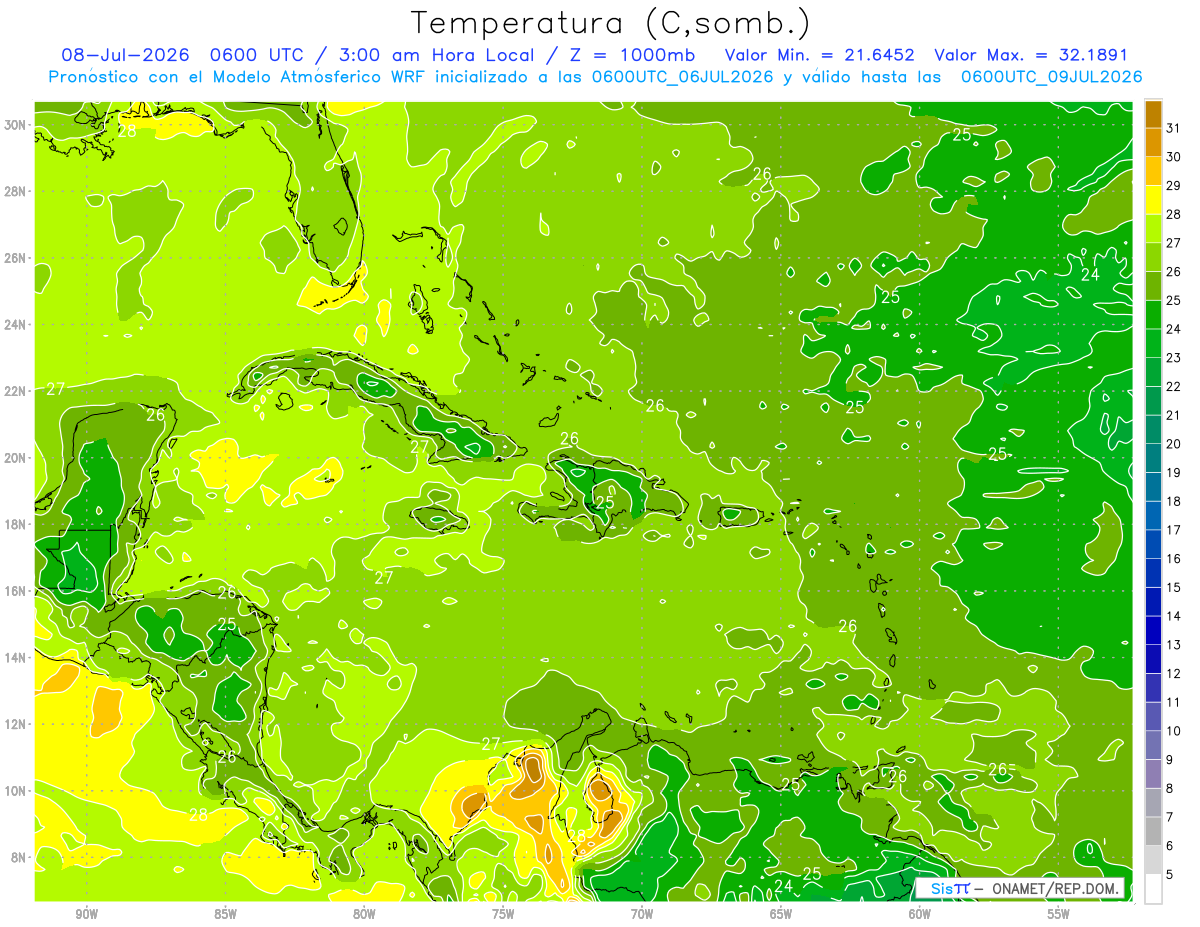Click the 15 value on the color scale
The image size is (1200, 927).
pos(1174,587)
